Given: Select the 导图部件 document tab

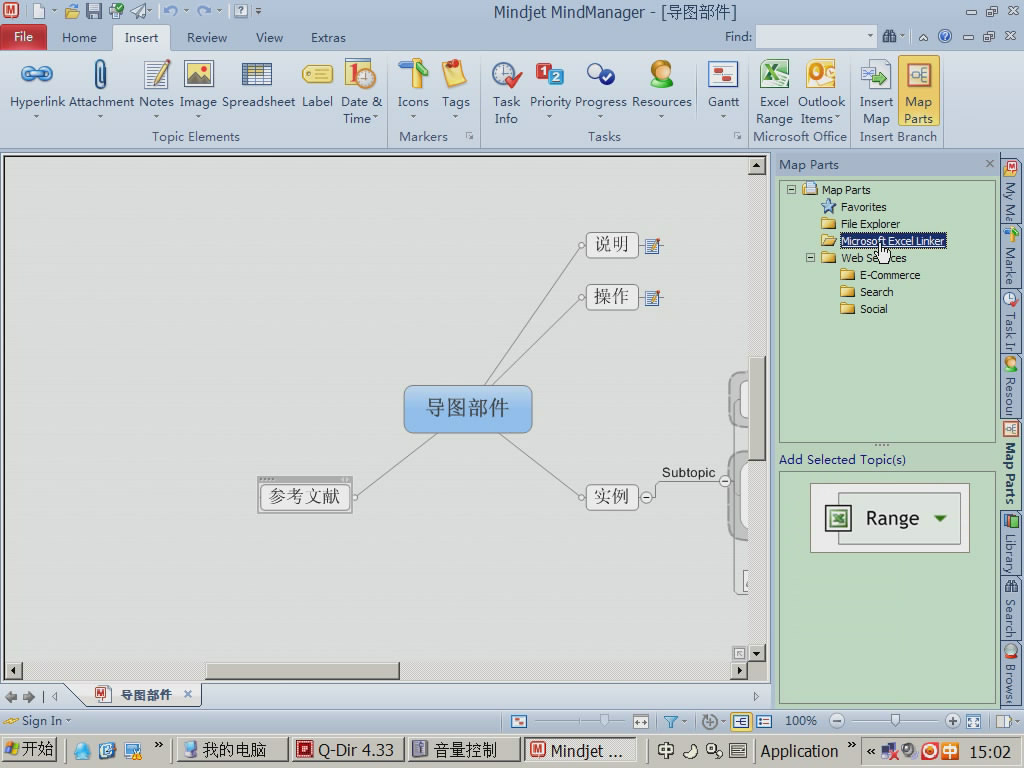Looking at the screenshot, I should point(142,695).
